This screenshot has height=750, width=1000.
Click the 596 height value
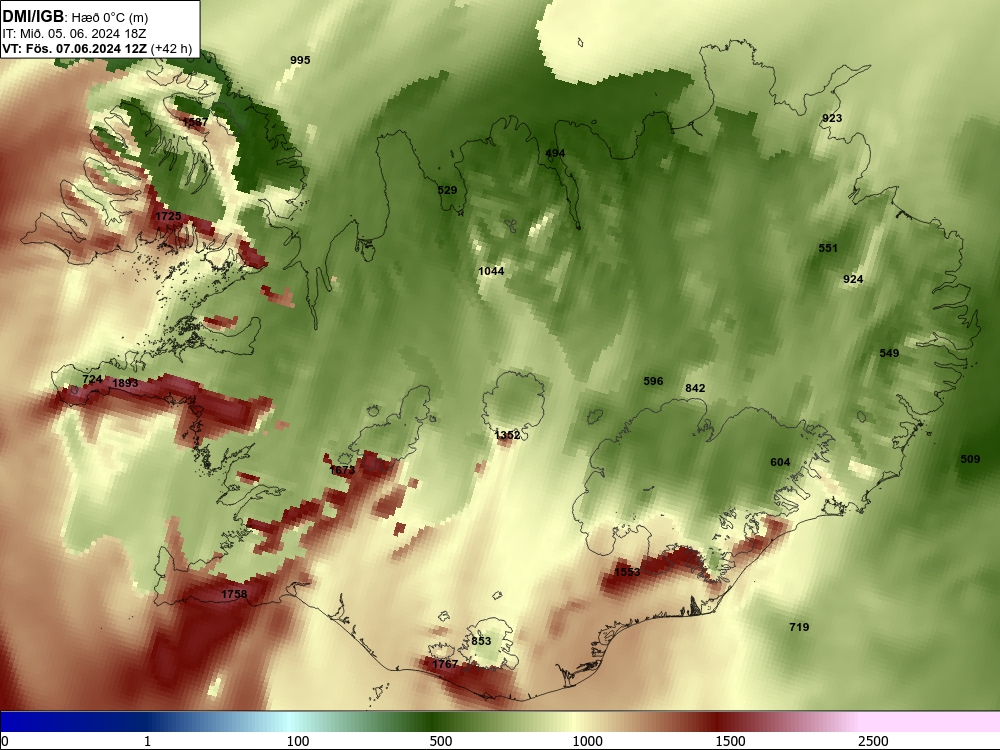(653, 381)
